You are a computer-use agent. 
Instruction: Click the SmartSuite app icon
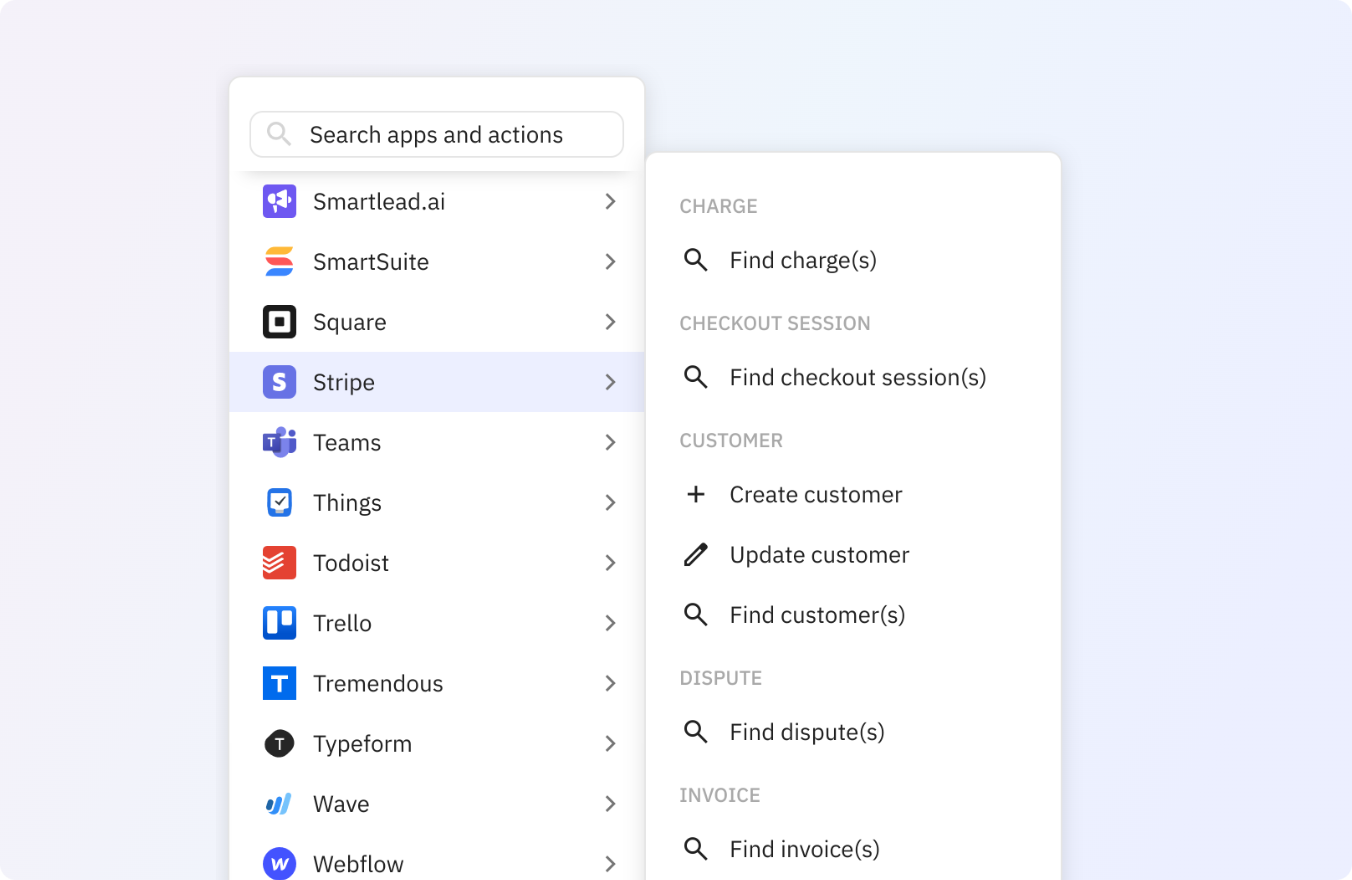[279, 262]
